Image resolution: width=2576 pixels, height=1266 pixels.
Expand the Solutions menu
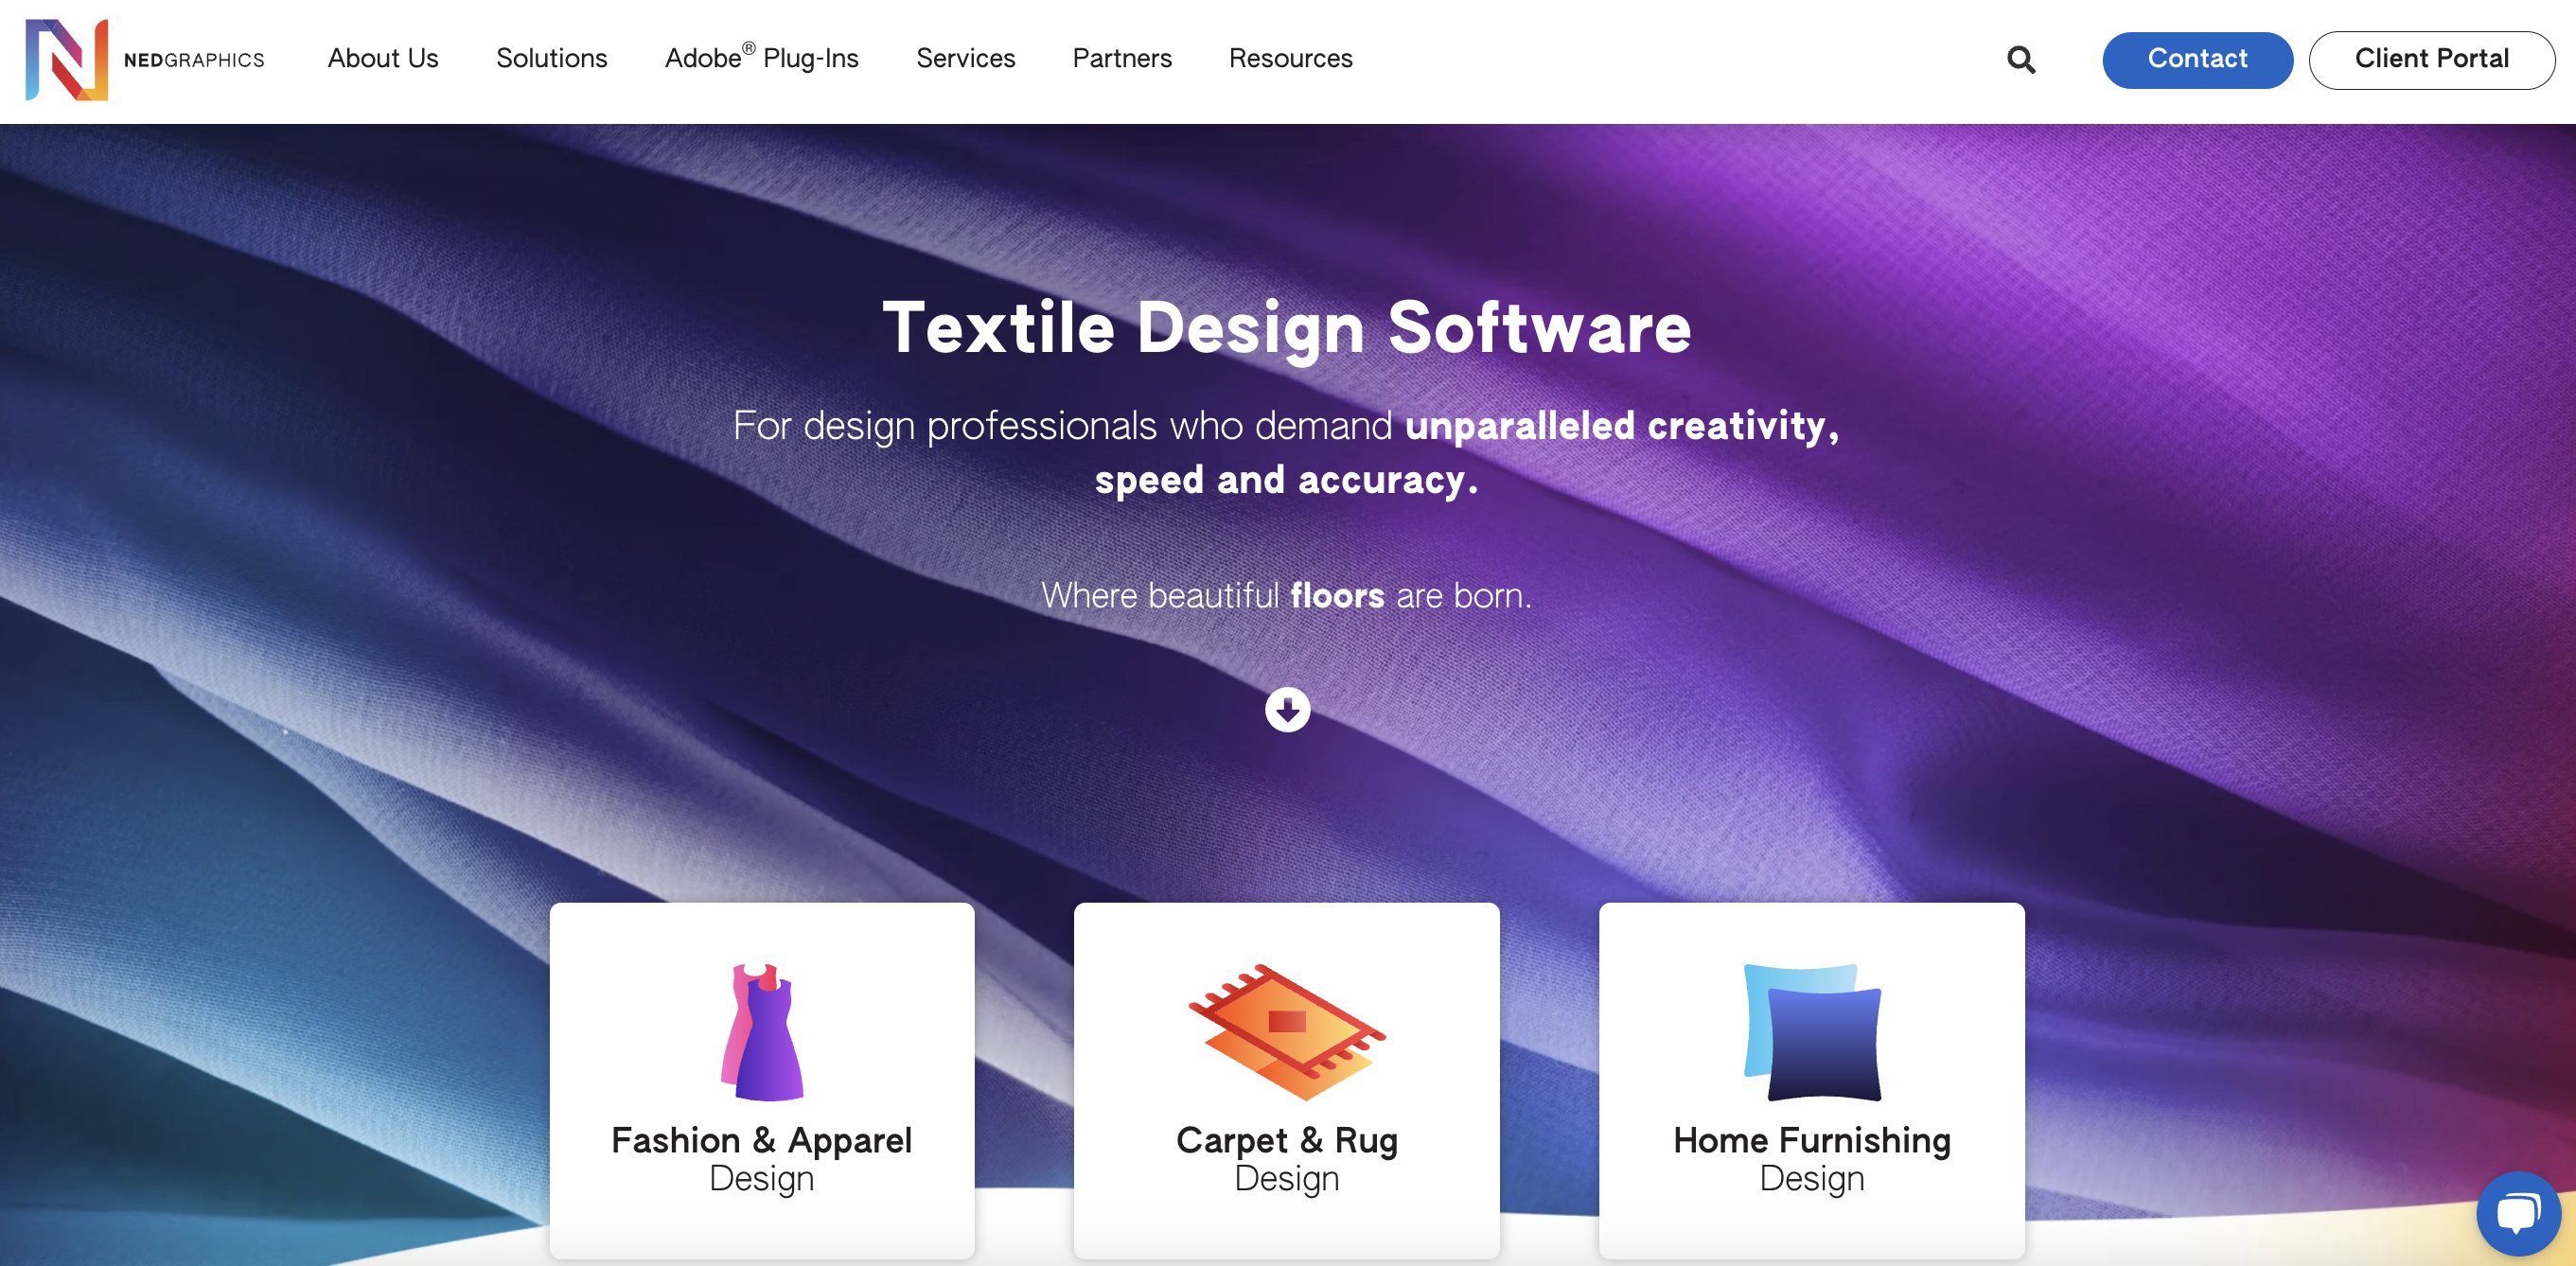click(552, 59)
